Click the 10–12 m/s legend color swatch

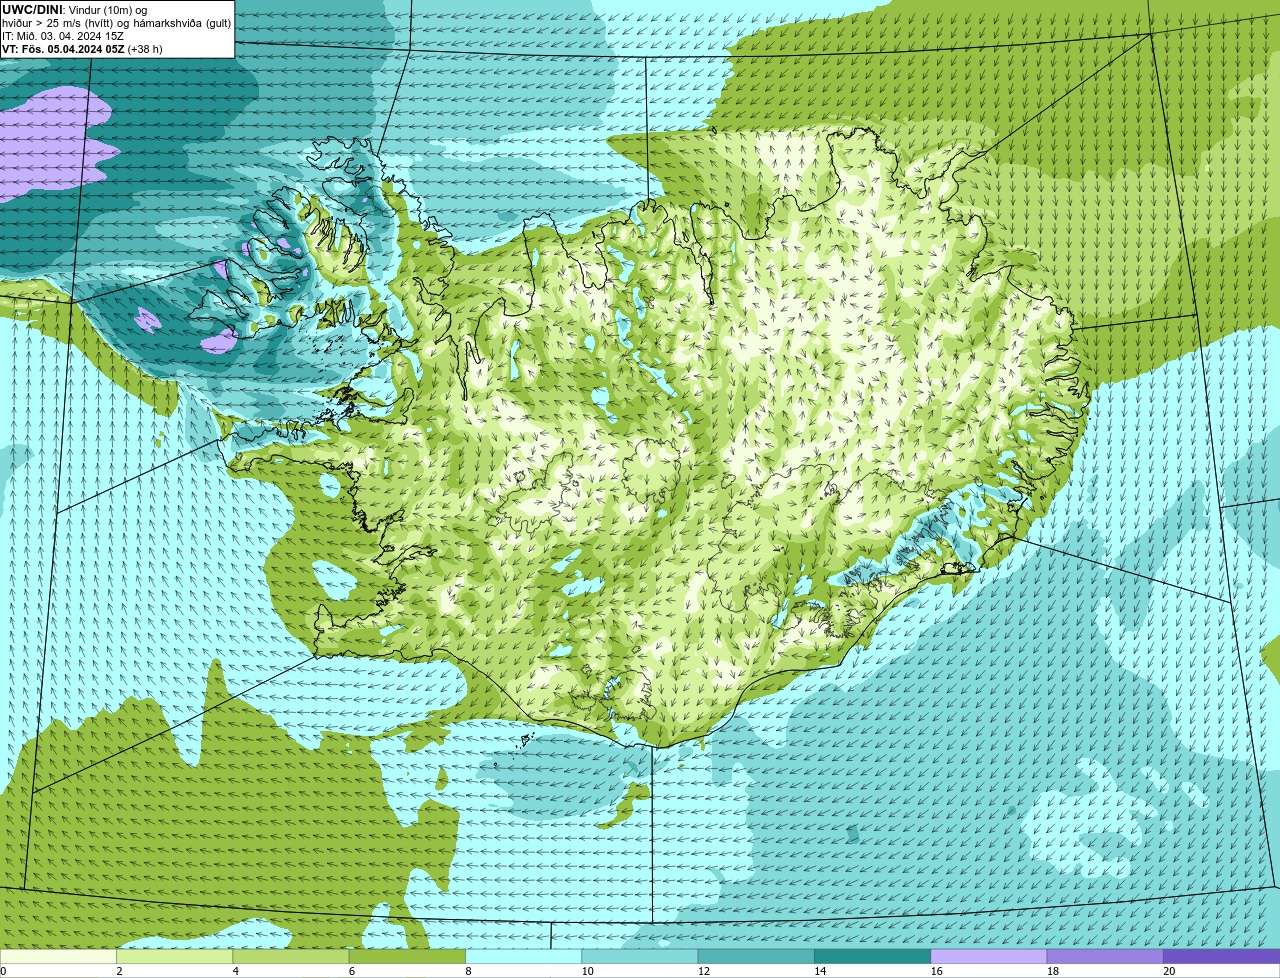640,956
